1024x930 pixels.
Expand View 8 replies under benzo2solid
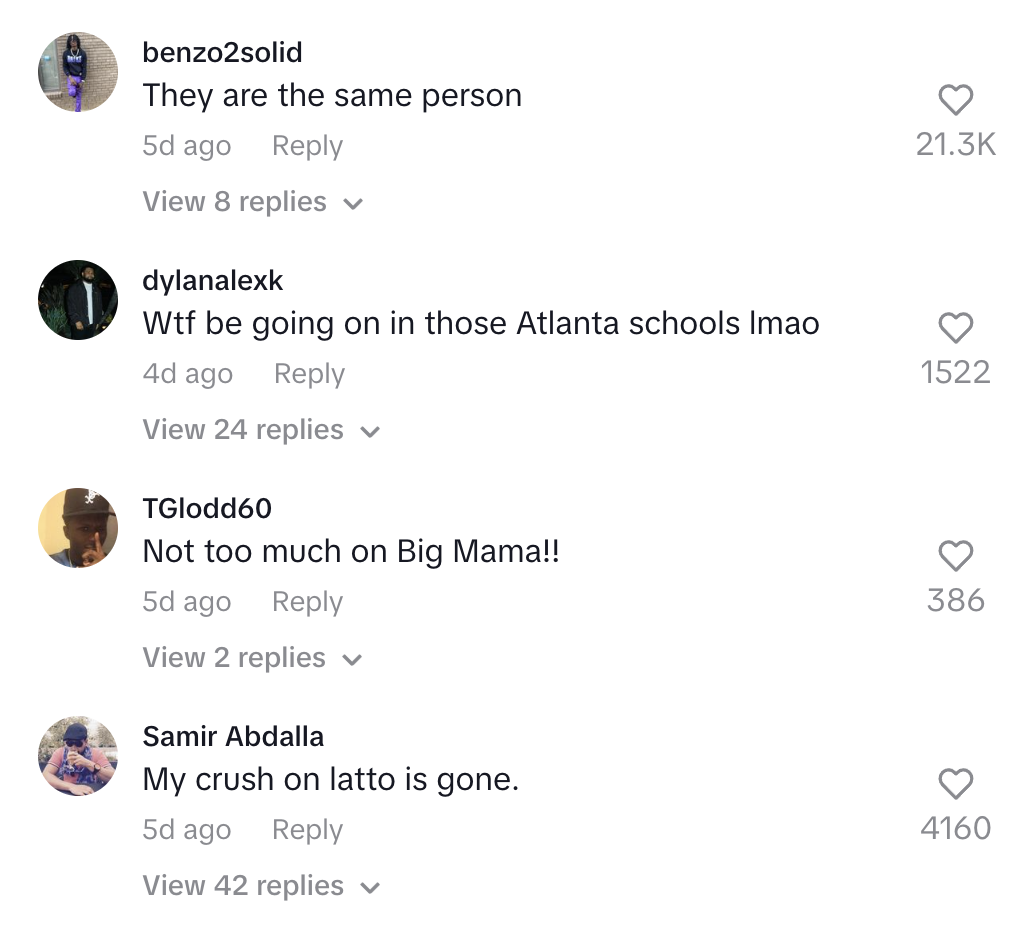[252, 202]
